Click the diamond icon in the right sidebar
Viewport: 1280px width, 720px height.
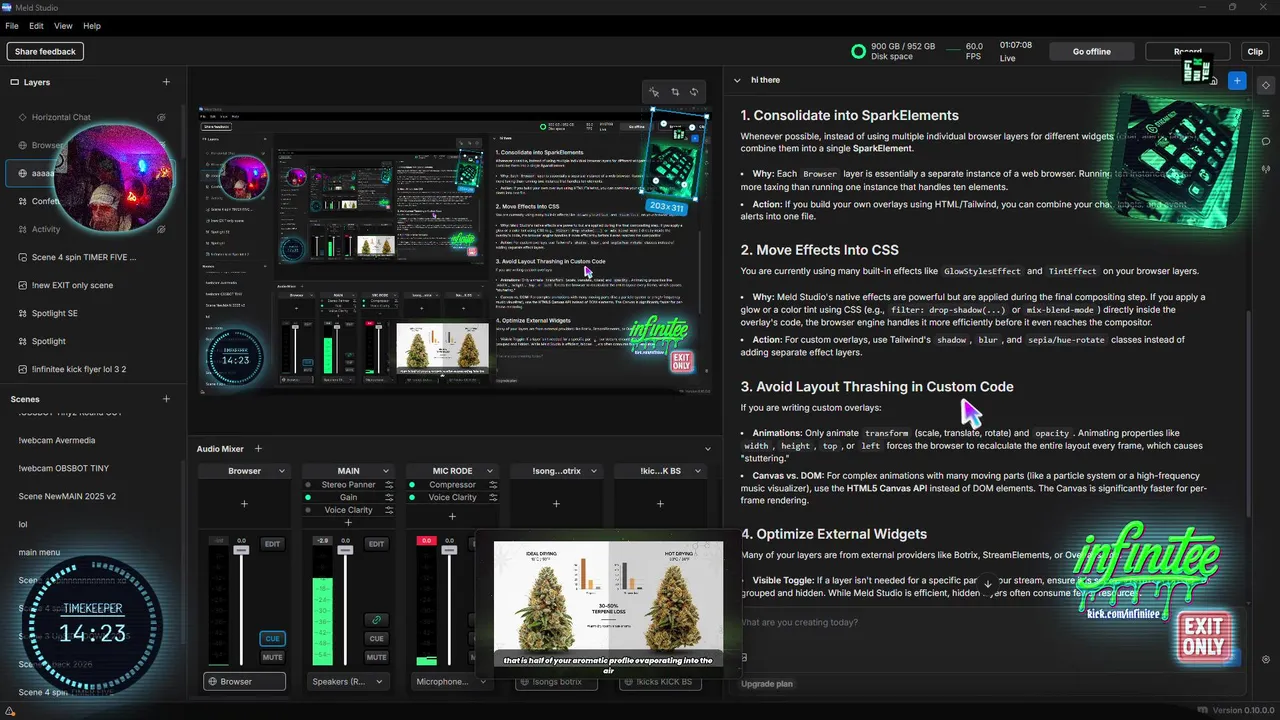tap(1266, 85)
